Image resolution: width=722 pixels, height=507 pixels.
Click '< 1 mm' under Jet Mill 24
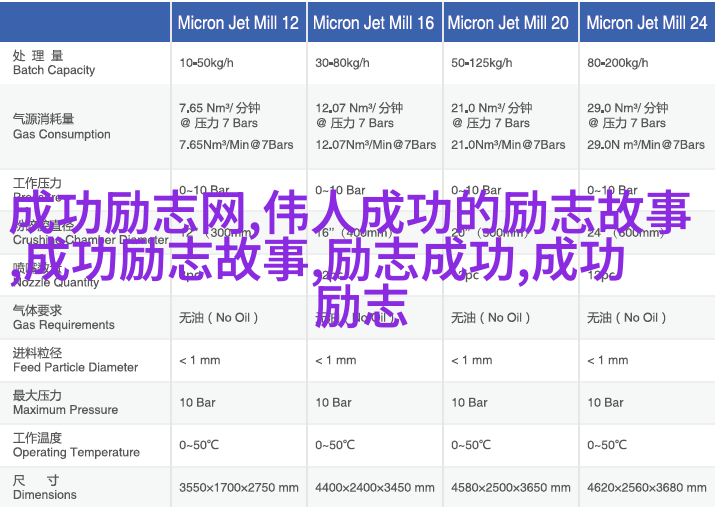(x=608, y=360)
